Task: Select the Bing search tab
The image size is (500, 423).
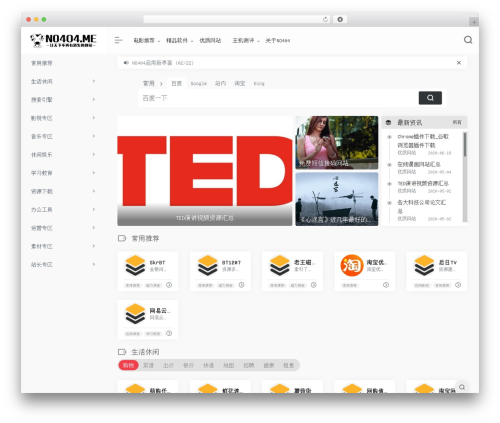Action: tap(259, 83)
